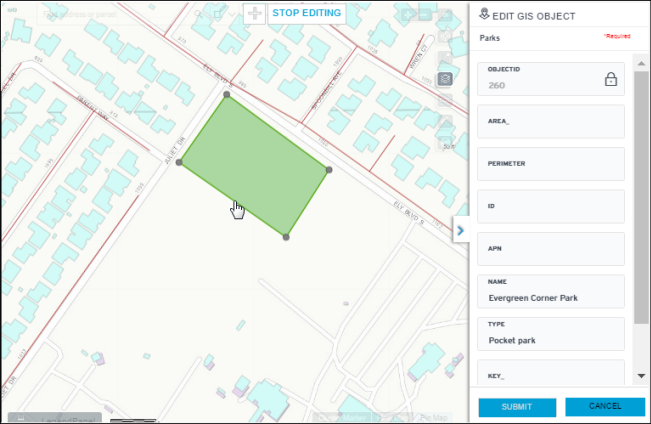Click into the AREA_ field
This screenshot has width=651, height=424.
click(553, 125)
